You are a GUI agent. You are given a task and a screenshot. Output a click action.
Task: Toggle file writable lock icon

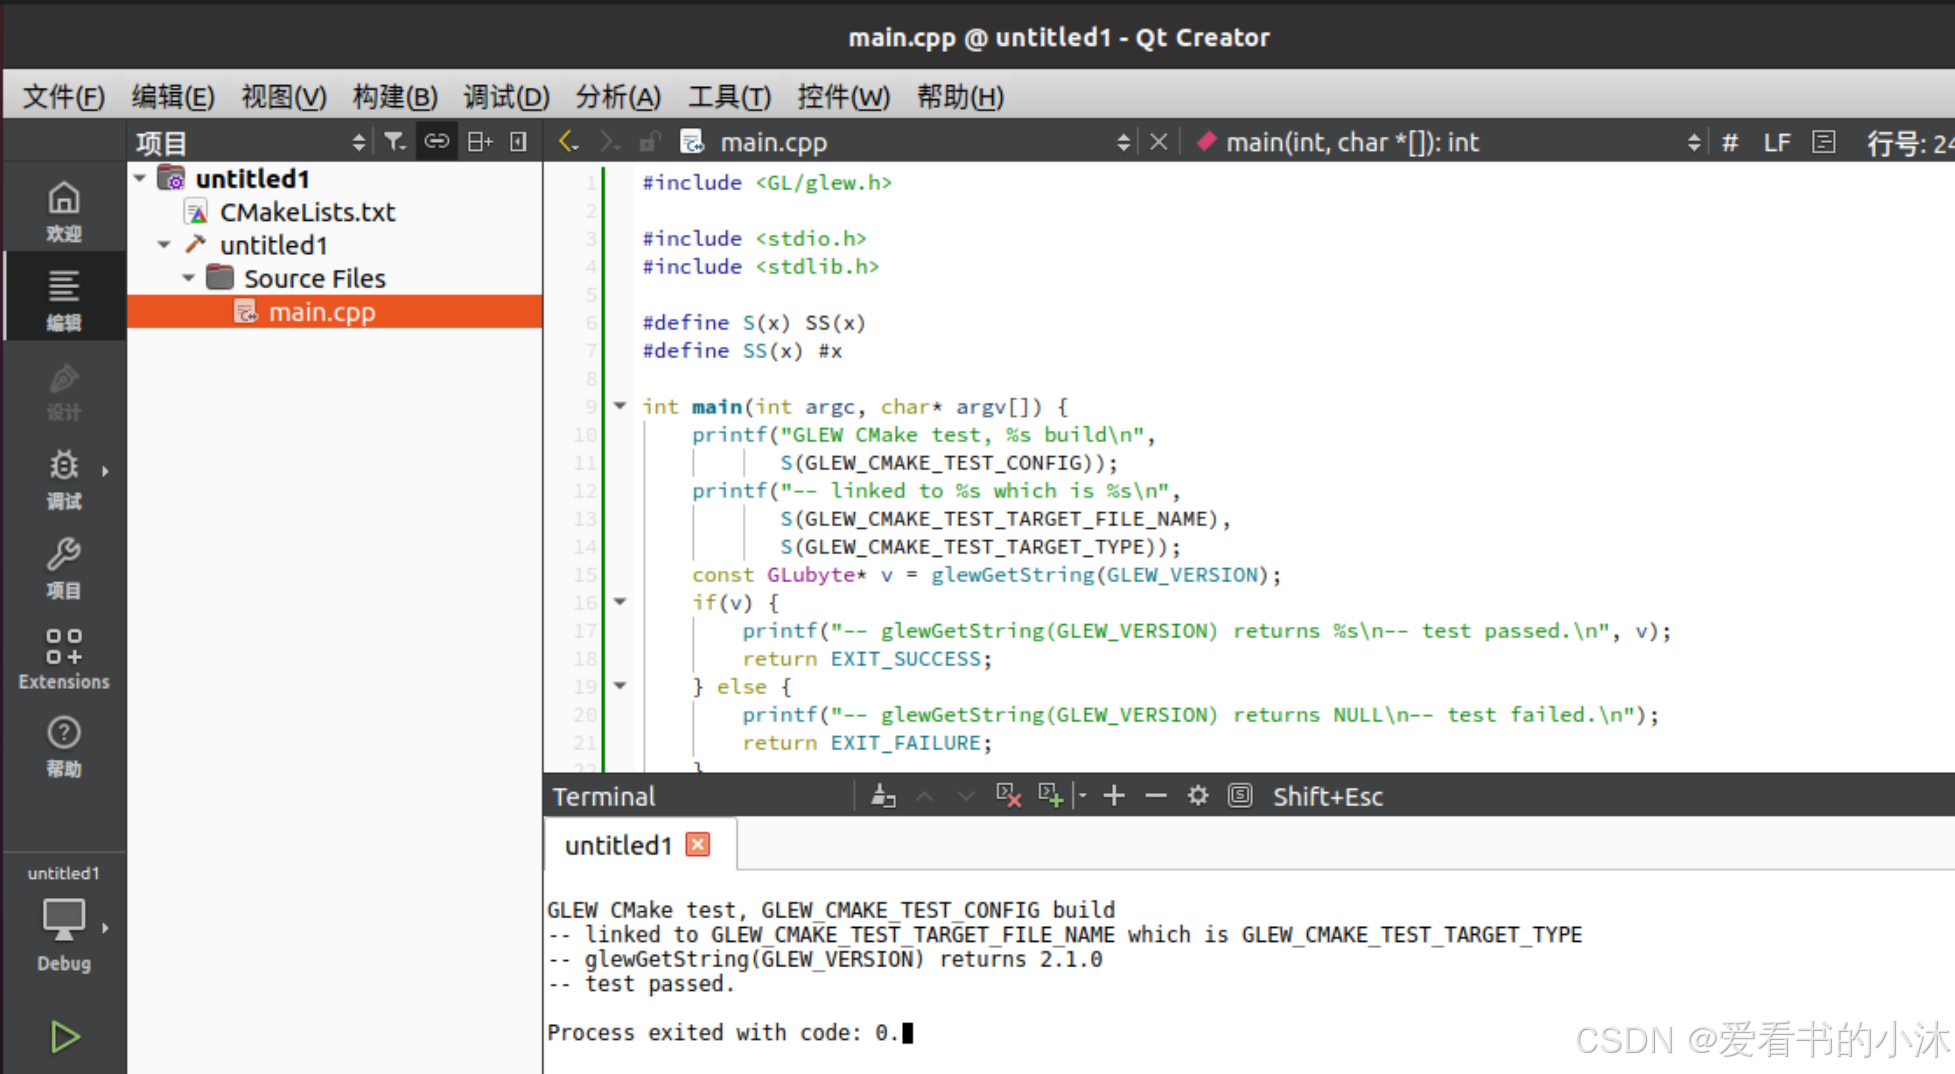pyautogui.click(x=650, y=142)
